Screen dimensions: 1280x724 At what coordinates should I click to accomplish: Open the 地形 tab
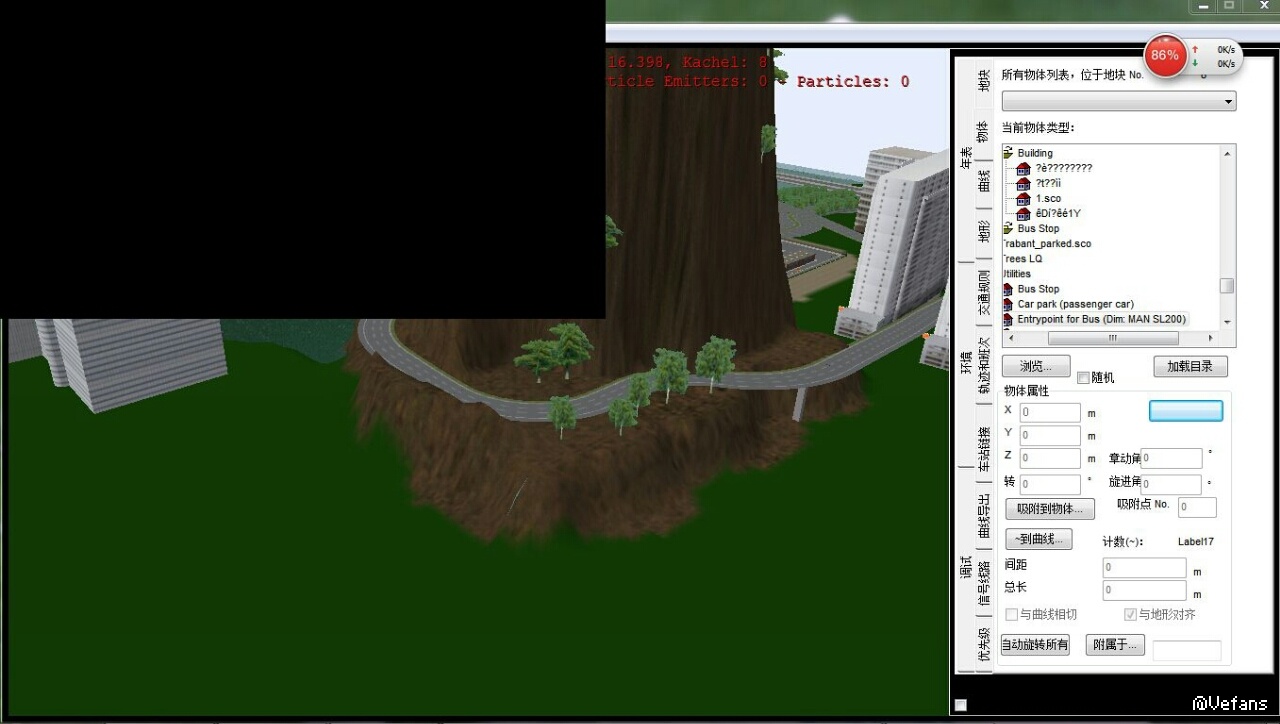[983, 232]
